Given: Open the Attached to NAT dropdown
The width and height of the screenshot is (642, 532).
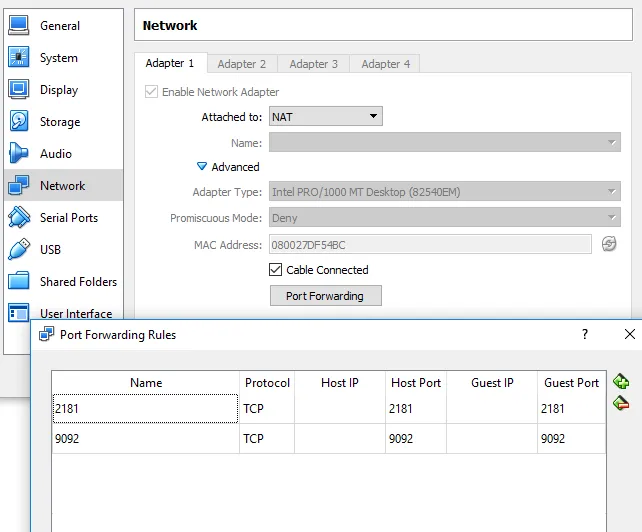Looking at the screenshot, I should [325, 117].
